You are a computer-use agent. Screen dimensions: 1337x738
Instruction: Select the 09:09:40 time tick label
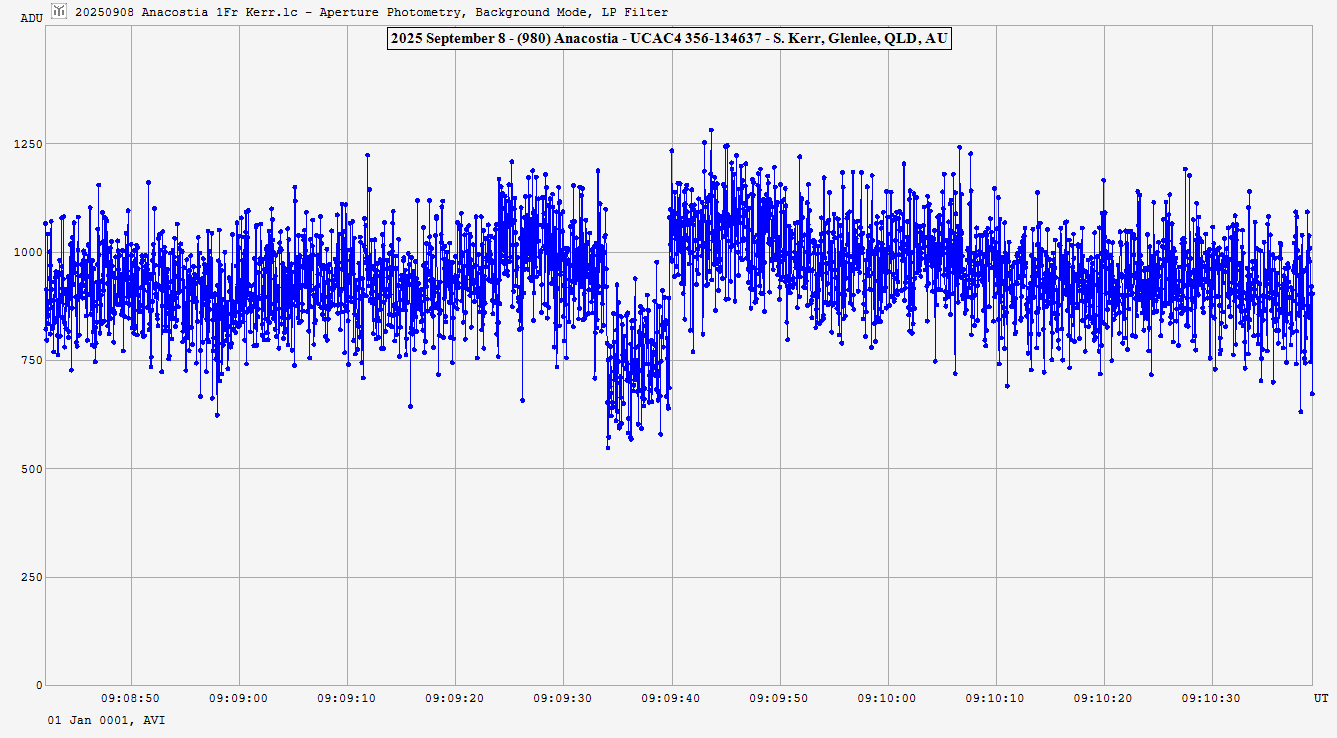tap(671, 698)
